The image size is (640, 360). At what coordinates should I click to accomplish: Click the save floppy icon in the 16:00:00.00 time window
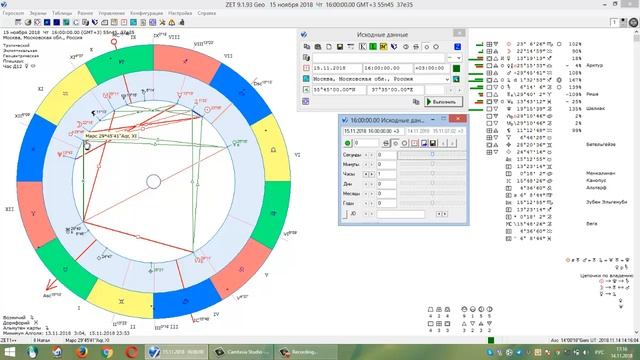[433, 143]
